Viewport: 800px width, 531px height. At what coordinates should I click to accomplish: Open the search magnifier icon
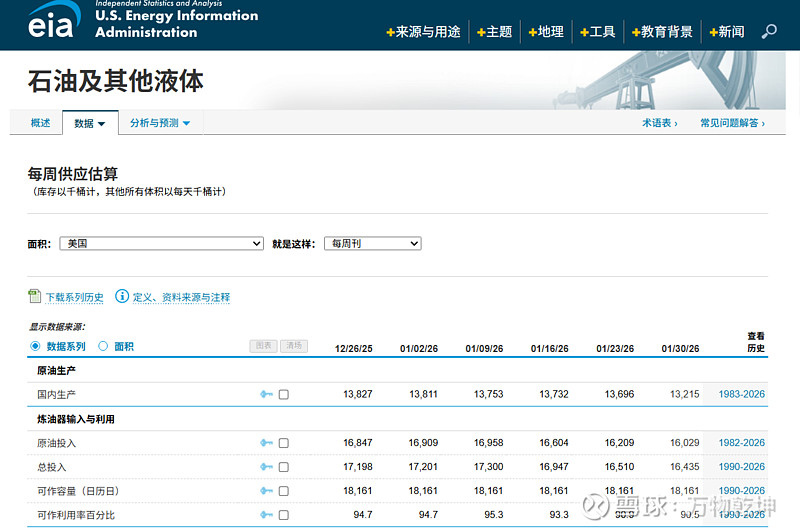(769, 32)
